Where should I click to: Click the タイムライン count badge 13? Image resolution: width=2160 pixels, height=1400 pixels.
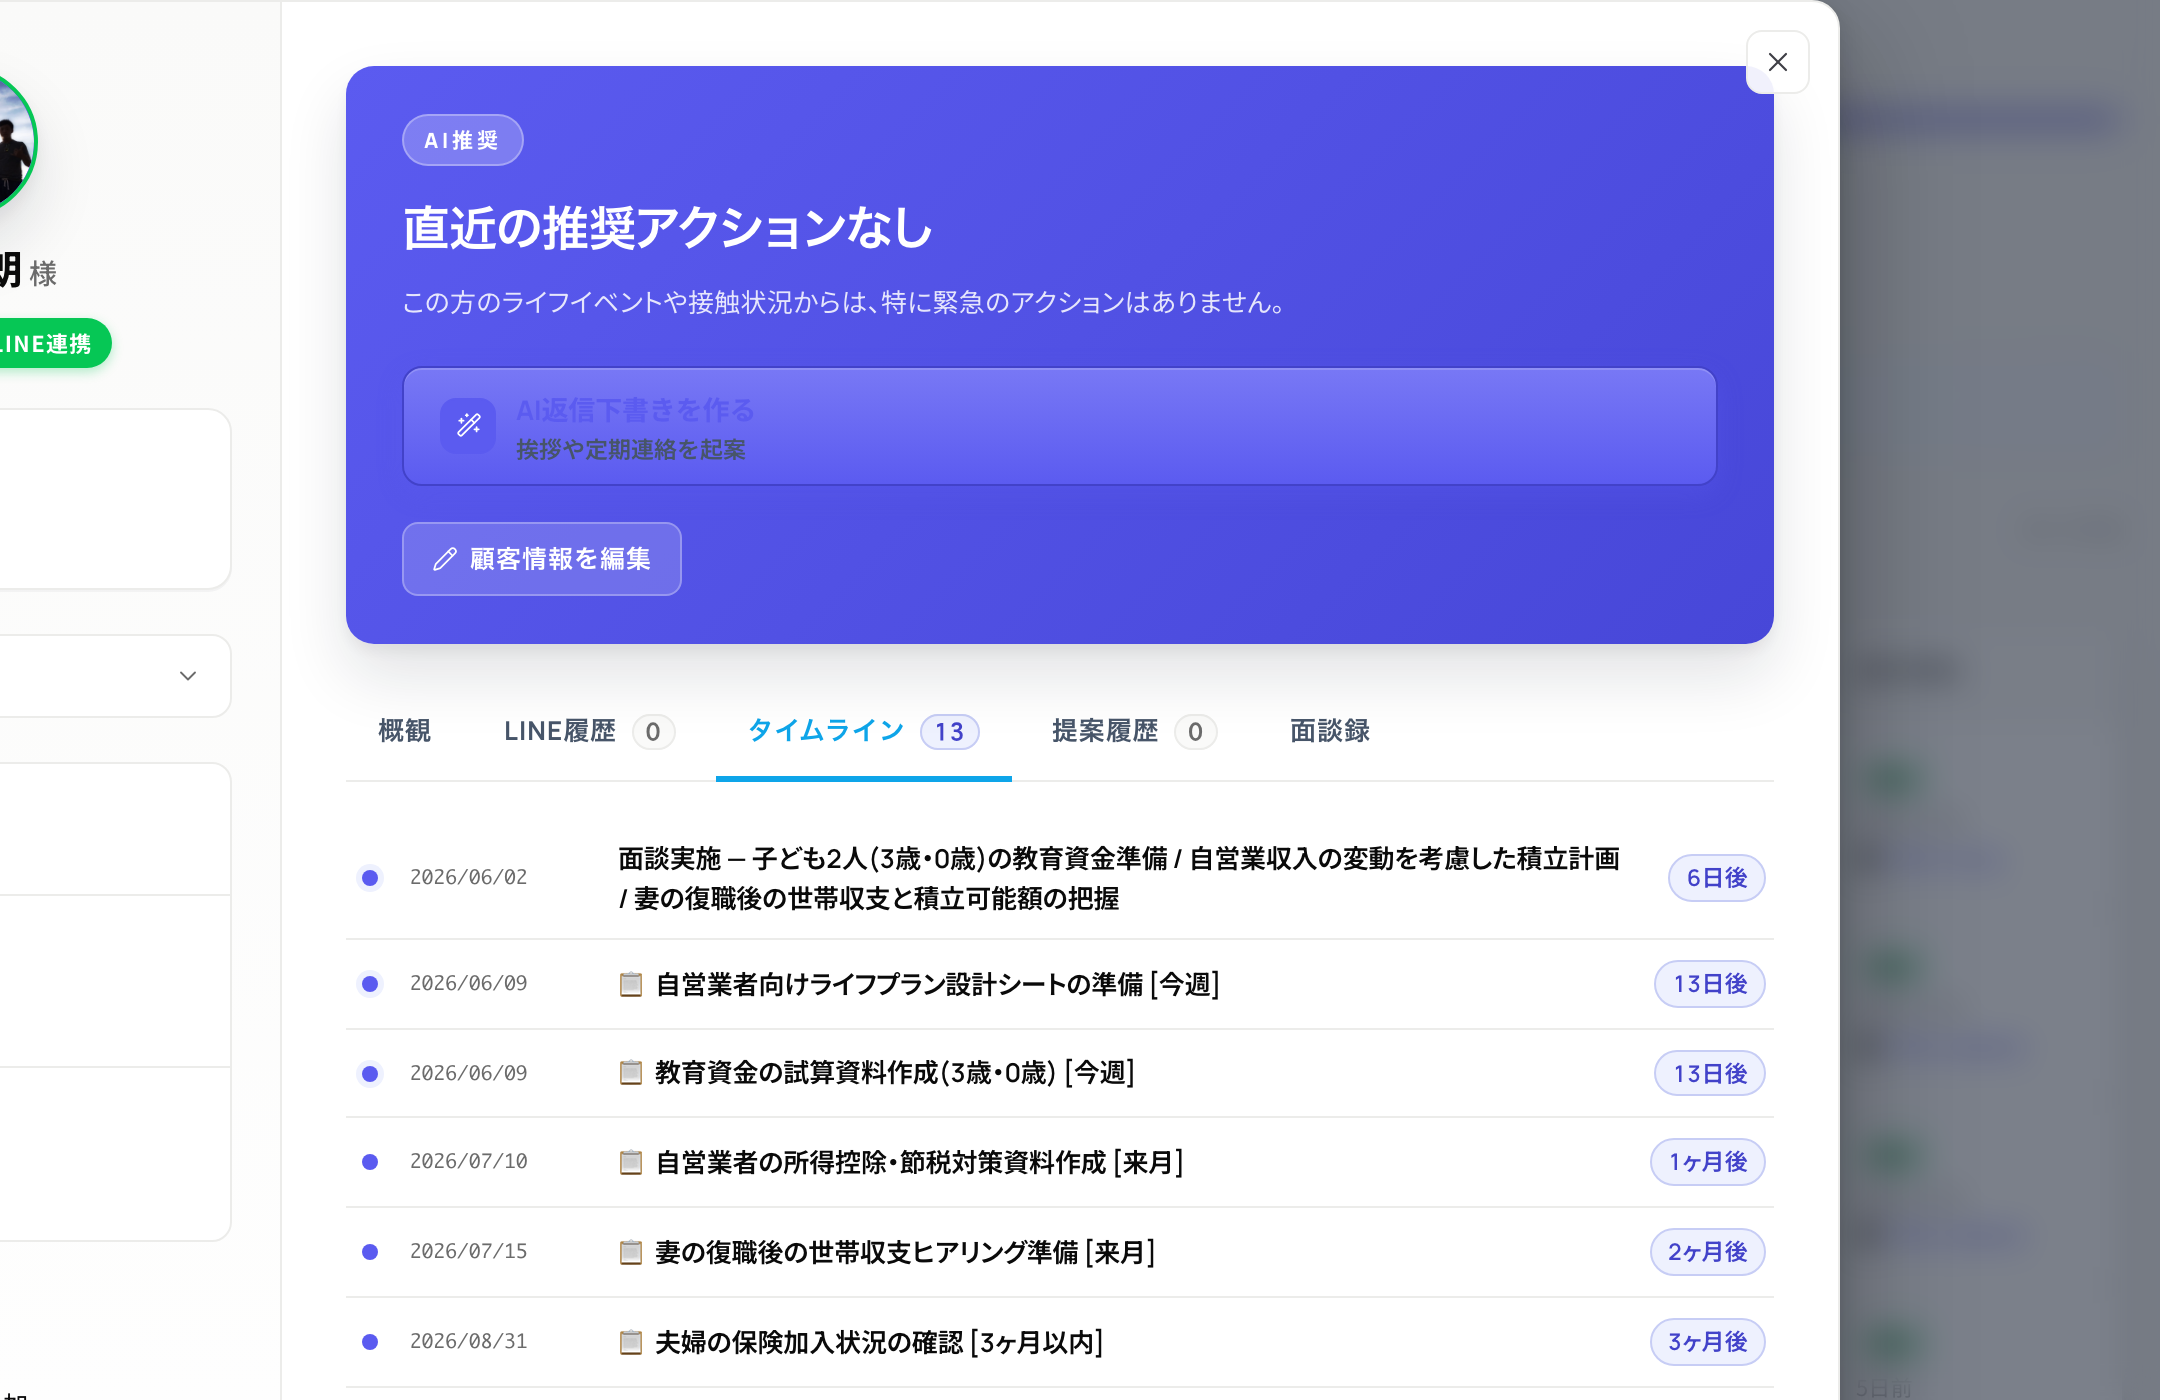[x=949, y=732]
